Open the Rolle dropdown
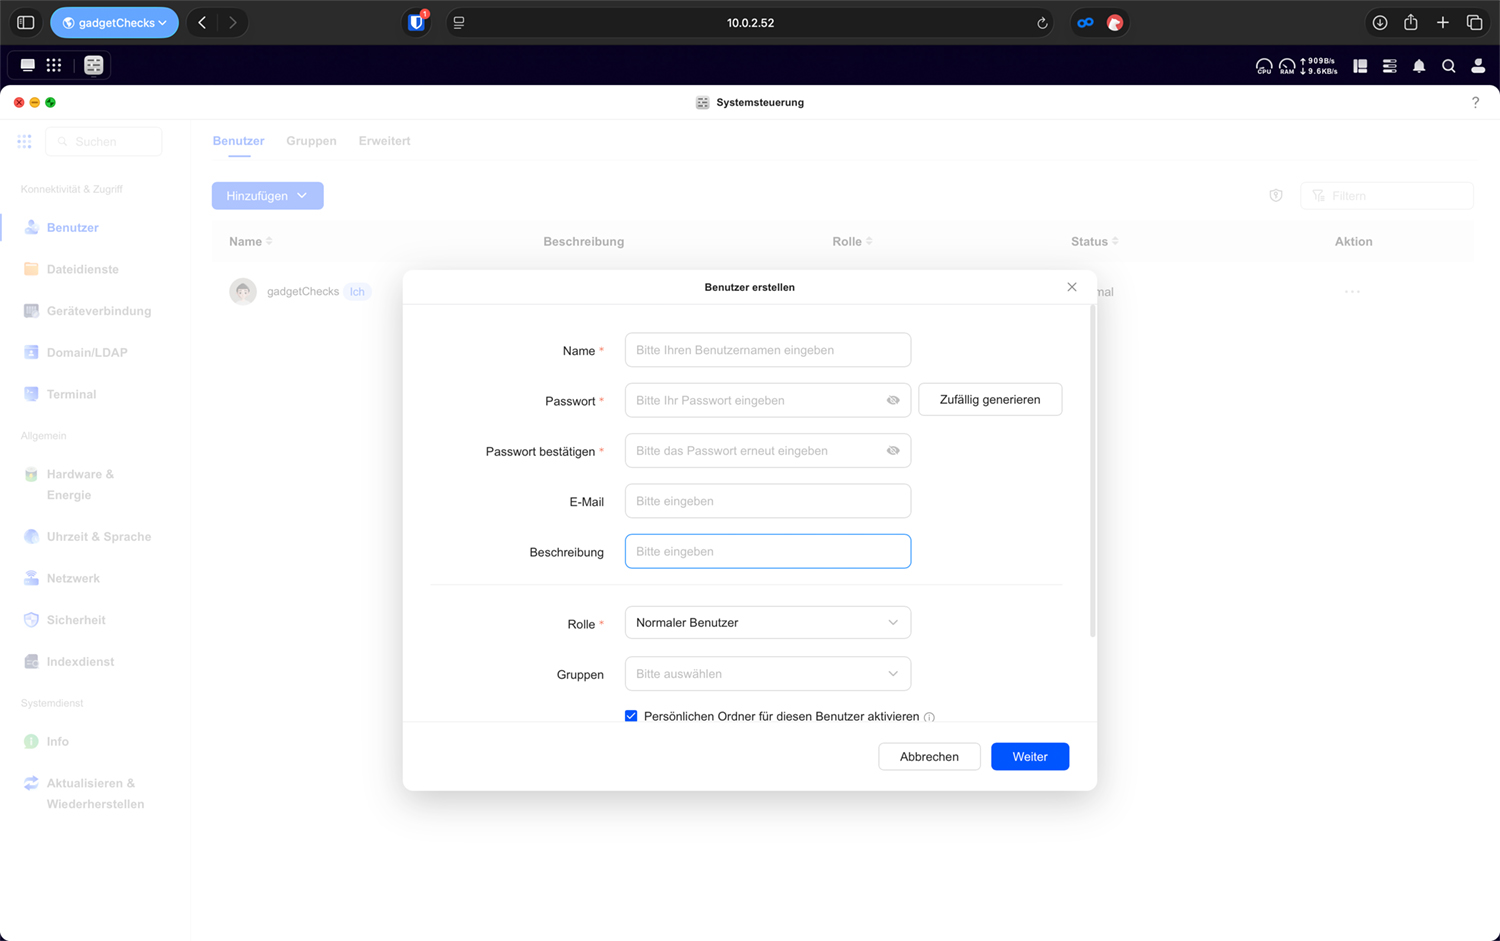The image size is (1500, 941). [x=767, y=623]
